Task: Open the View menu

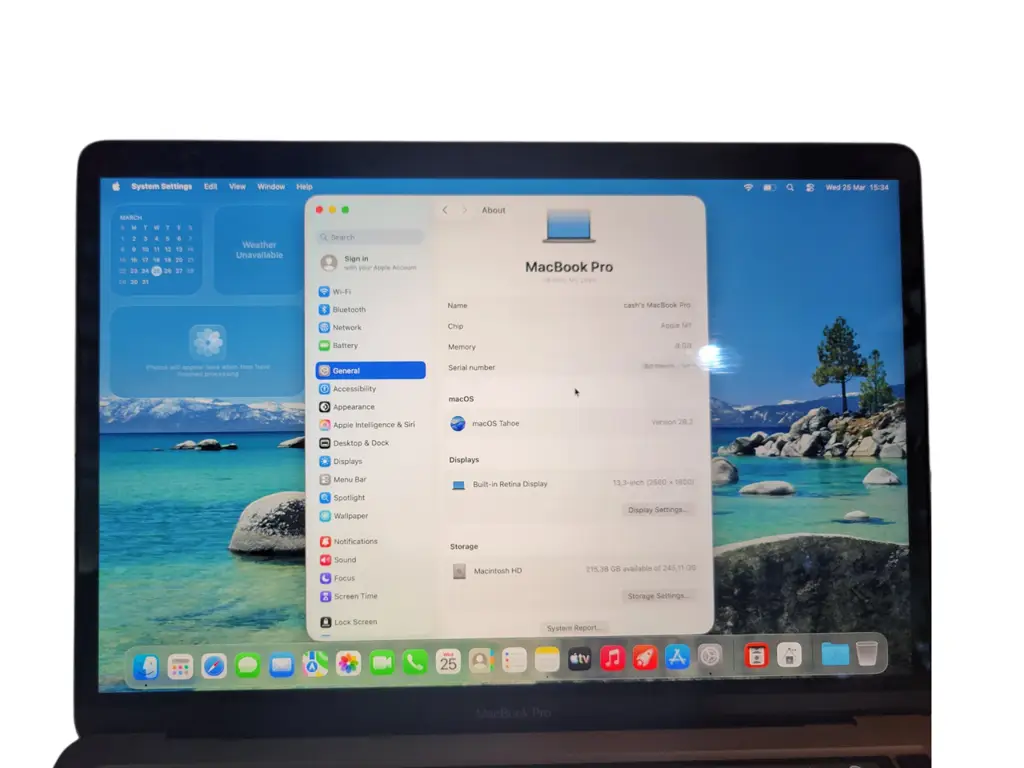Action: coord(237,186)
